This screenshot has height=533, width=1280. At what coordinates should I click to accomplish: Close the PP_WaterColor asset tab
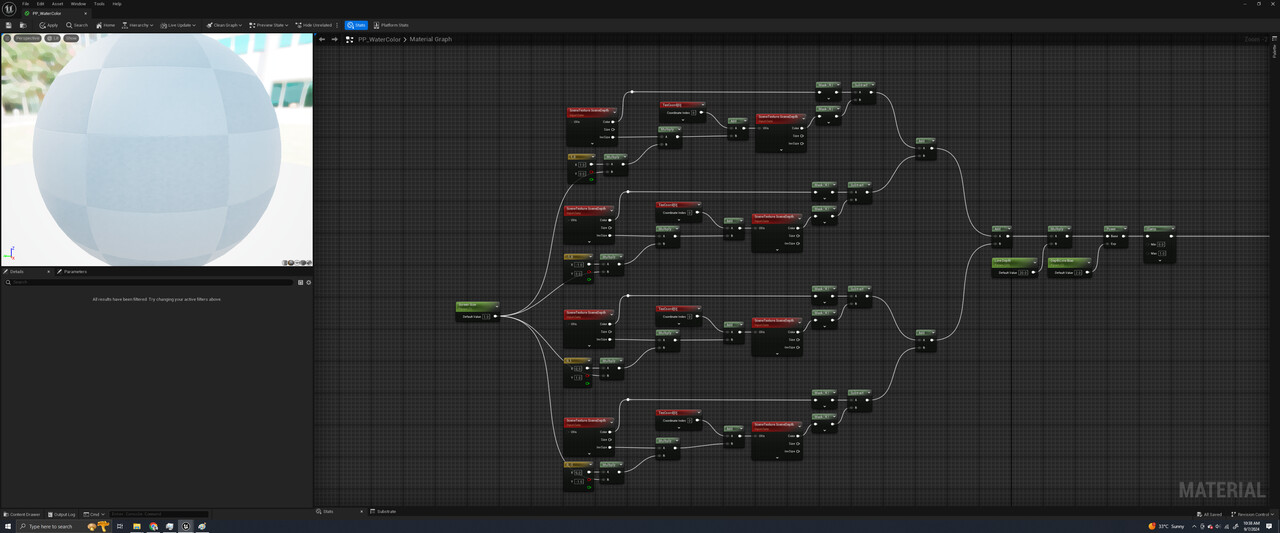click(85, 13)
